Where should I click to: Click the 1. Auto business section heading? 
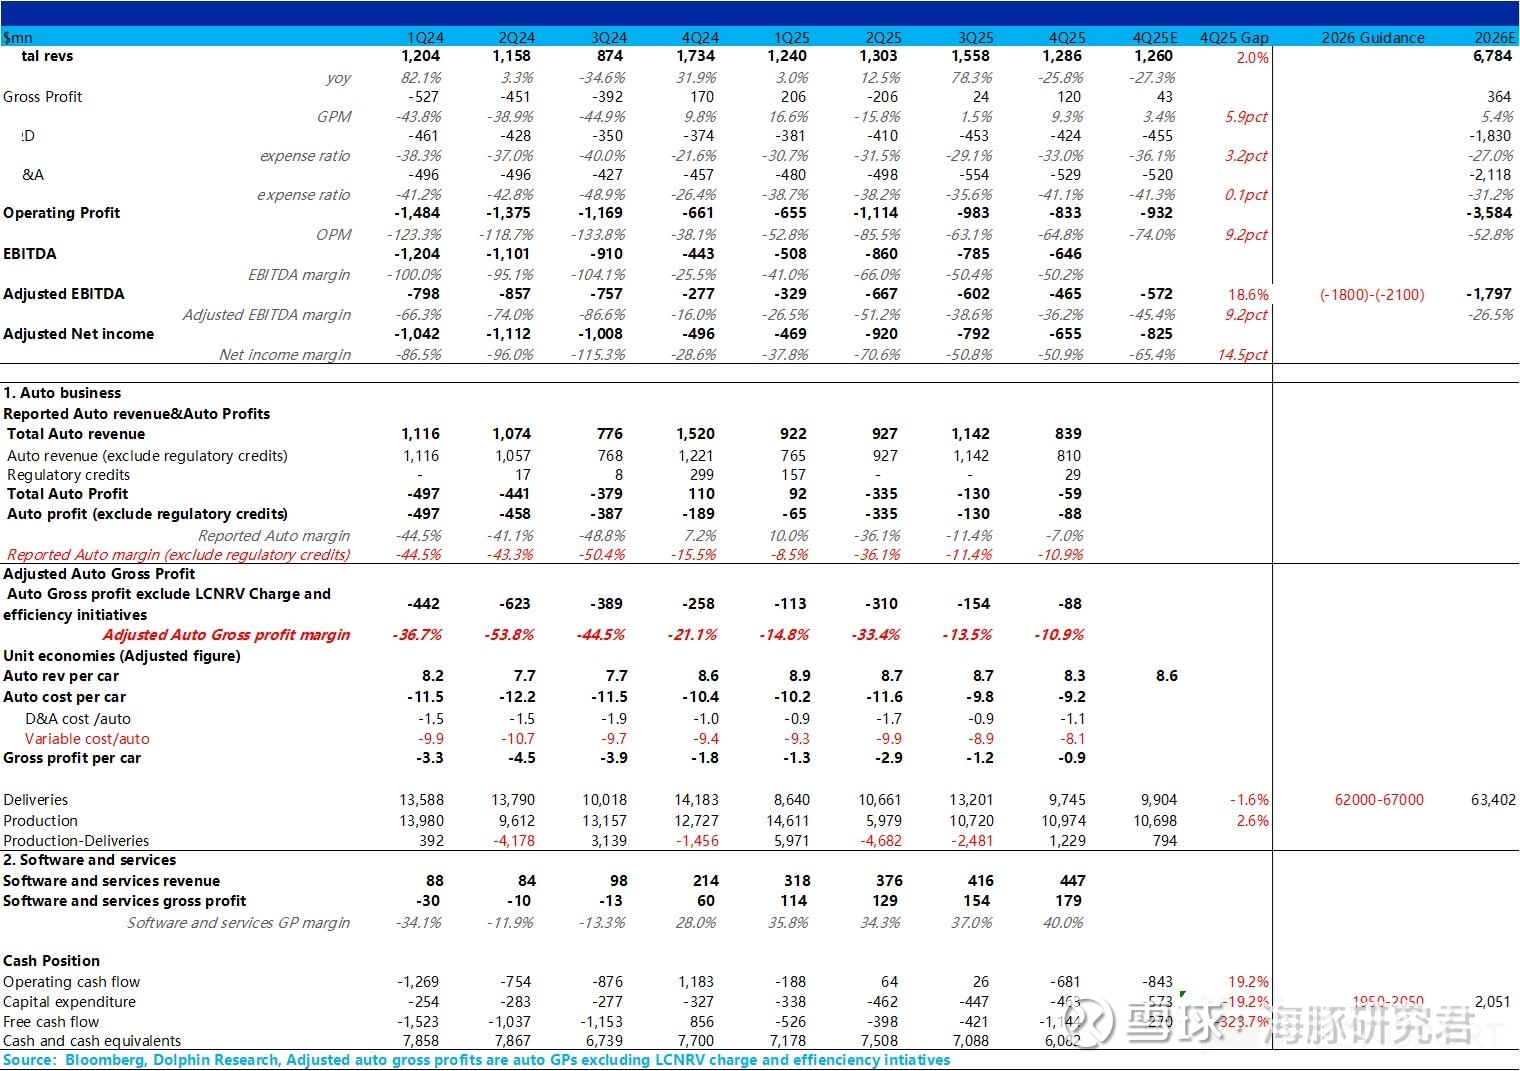[62, 393]
